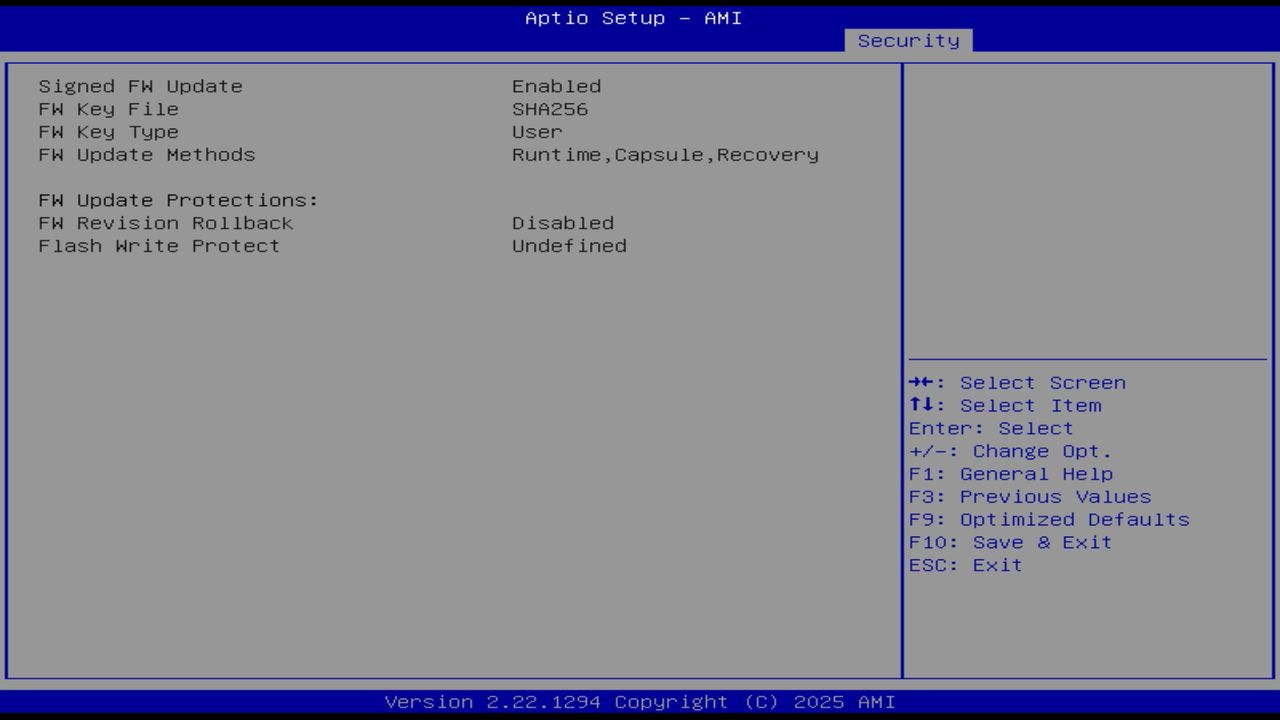This screenshot has width=1280, height=720.
Task: Click the Version 2.22.1294 status bar
Action: point(640,702)
